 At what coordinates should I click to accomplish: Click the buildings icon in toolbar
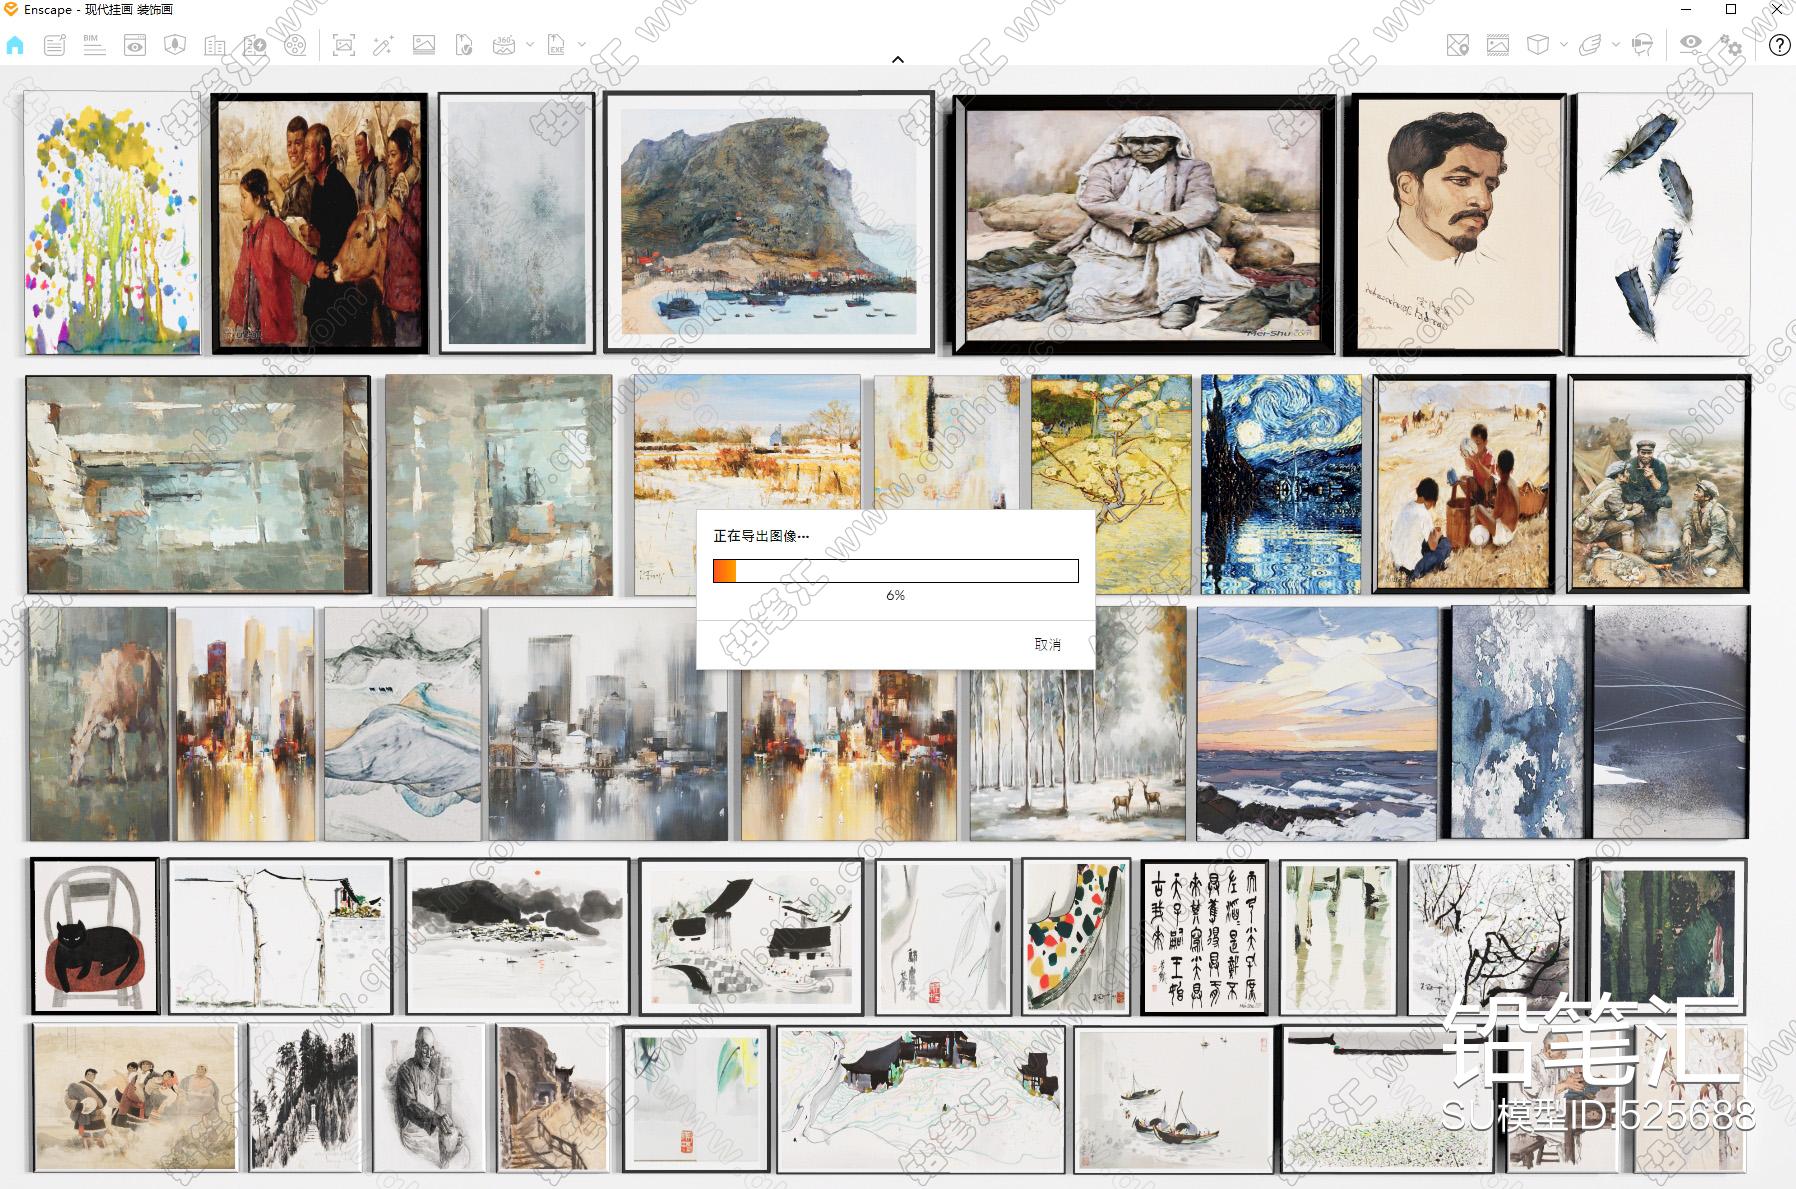click(214, 45)
